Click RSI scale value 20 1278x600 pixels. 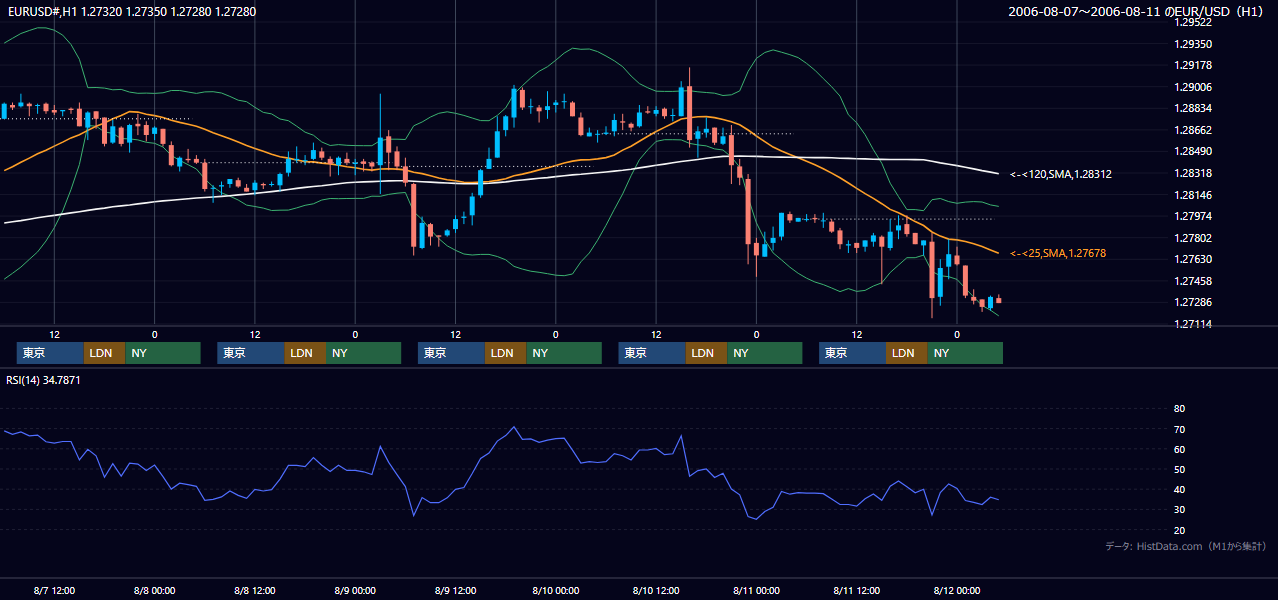click(x=1179, y=531)
